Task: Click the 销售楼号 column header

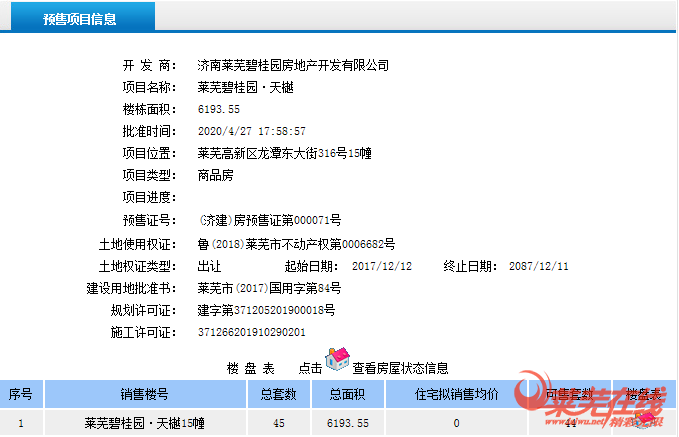Action: [145, 394]
